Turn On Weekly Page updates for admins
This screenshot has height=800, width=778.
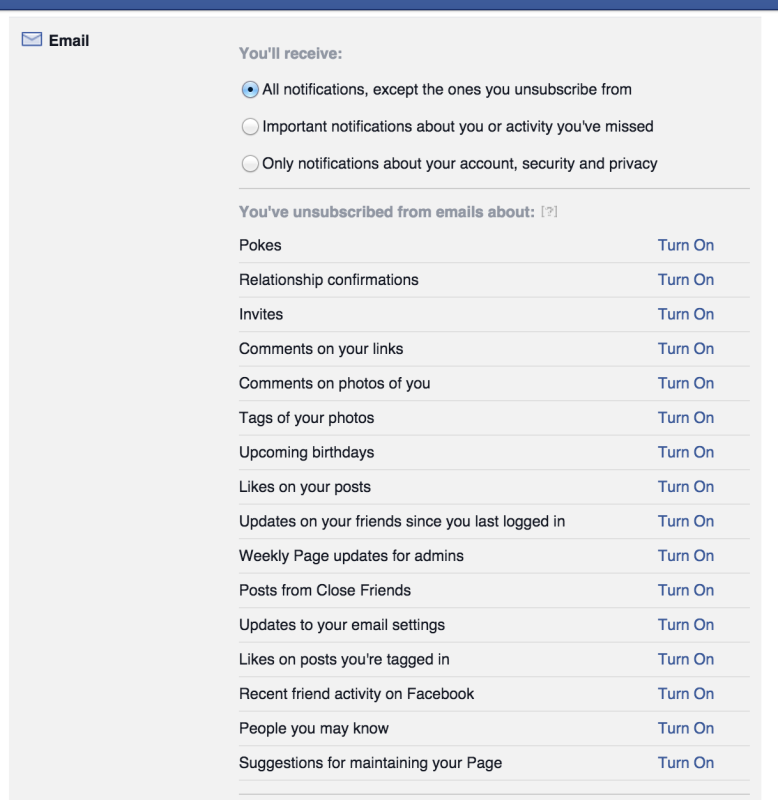point(686,556)
